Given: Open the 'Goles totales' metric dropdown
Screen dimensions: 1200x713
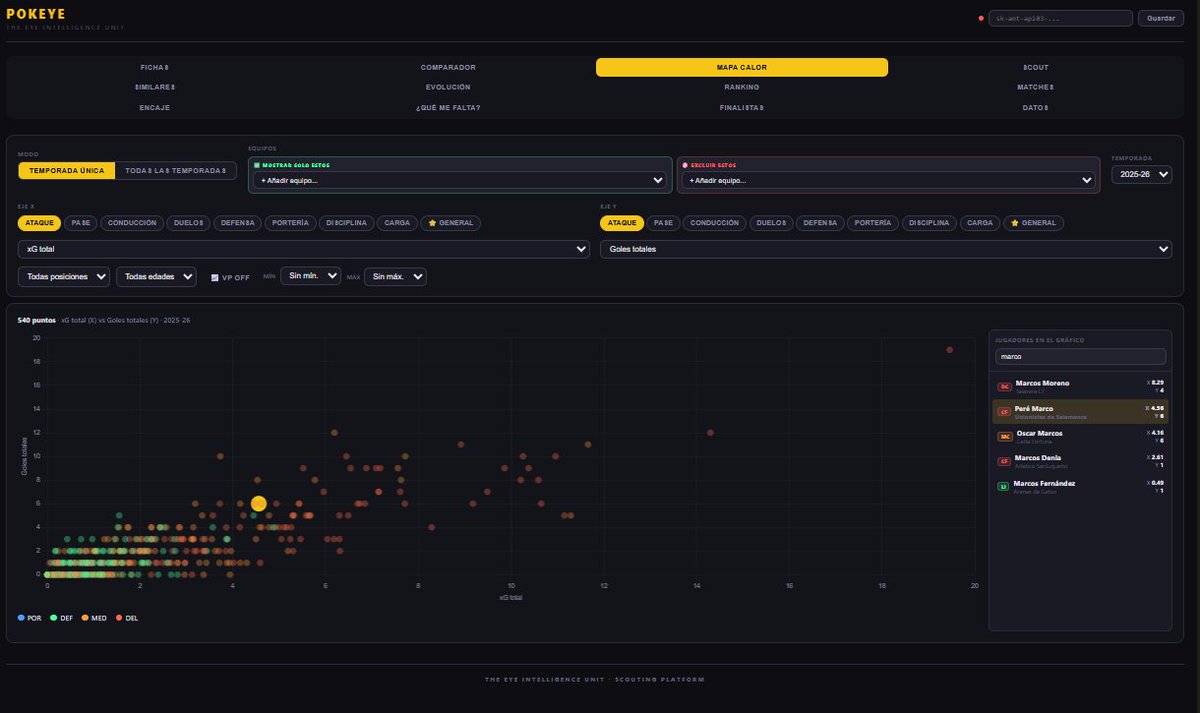Looking at the screenshot, I should 886,249.
